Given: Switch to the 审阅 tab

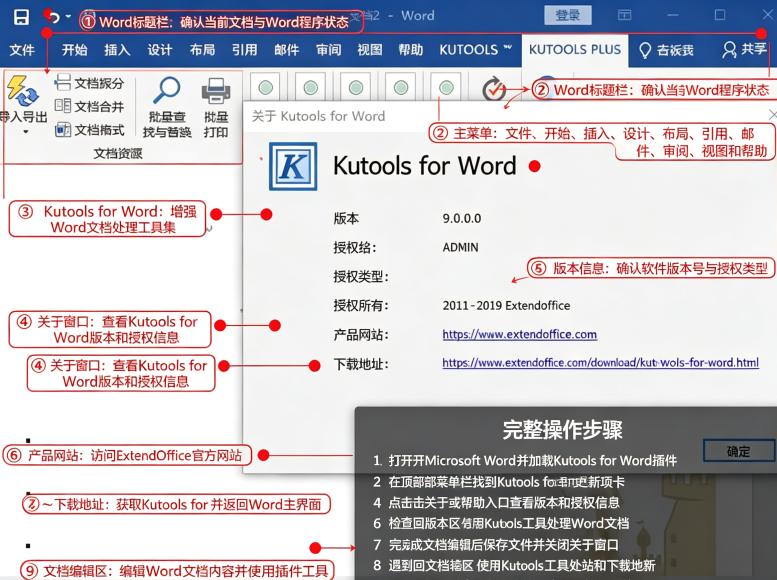Looking at the screenshot, I should (x=329, y=50).
